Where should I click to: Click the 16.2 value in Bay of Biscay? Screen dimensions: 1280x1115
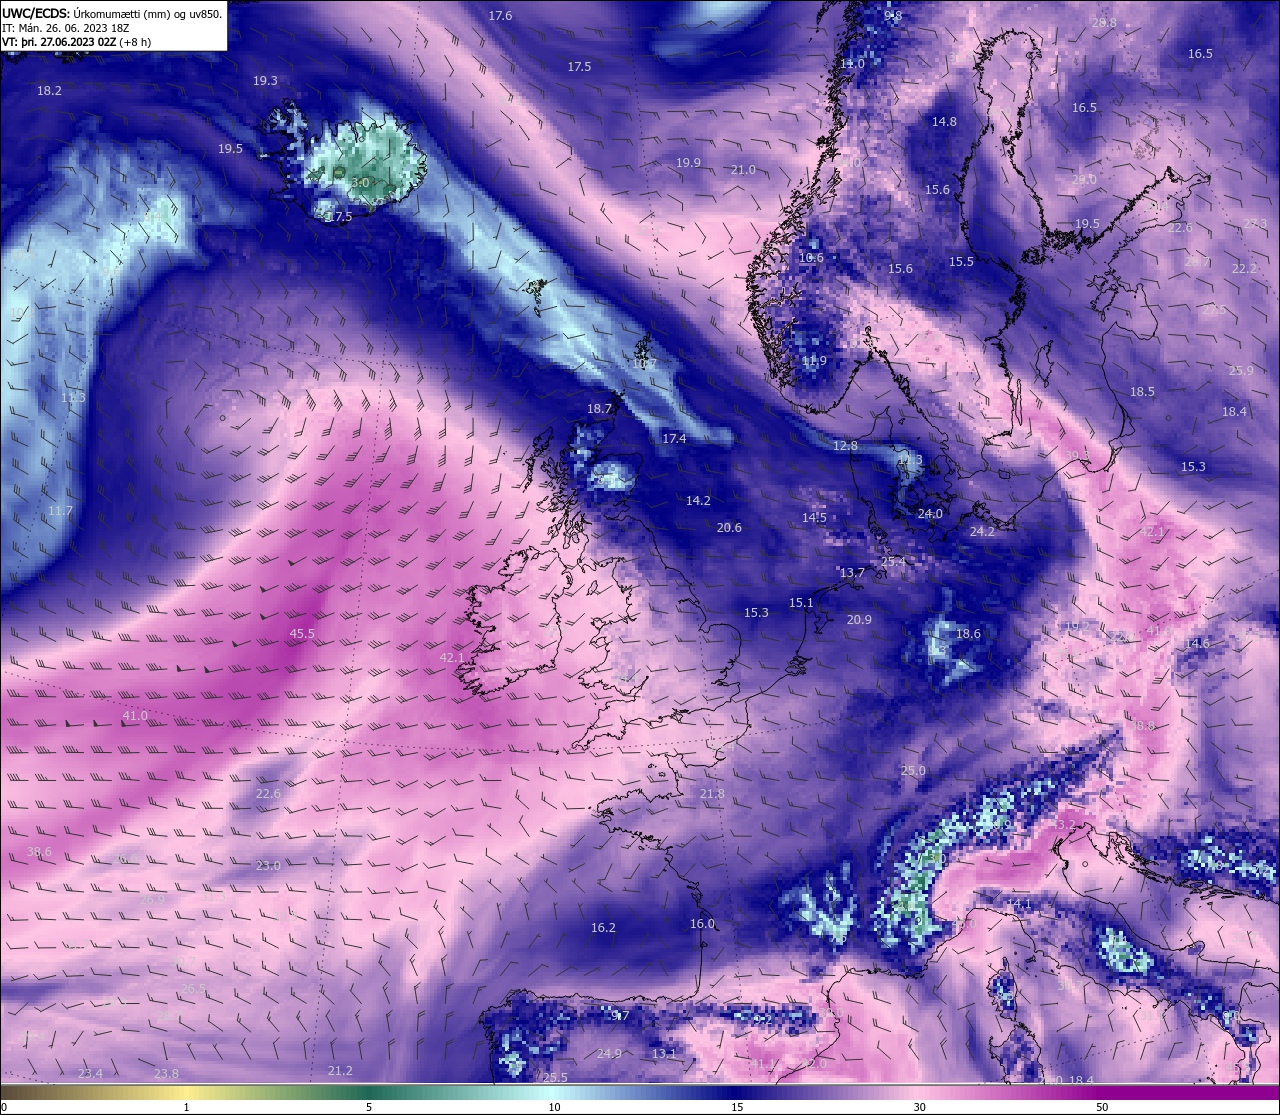click(603, 928)
